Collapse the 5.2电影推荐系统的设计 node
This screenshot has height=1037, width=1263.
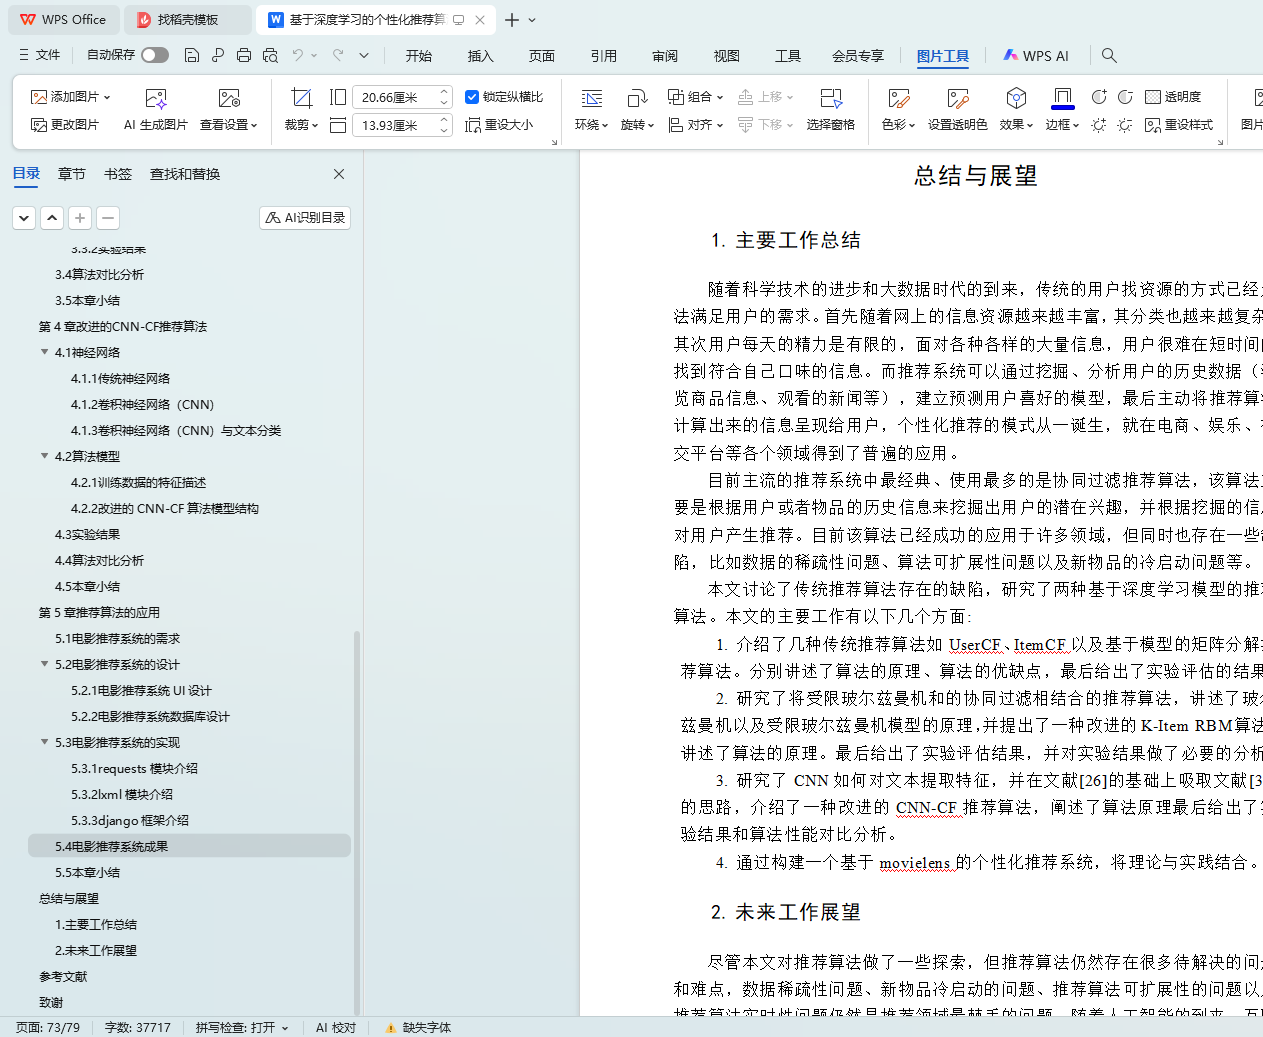[x=44, y=664]
